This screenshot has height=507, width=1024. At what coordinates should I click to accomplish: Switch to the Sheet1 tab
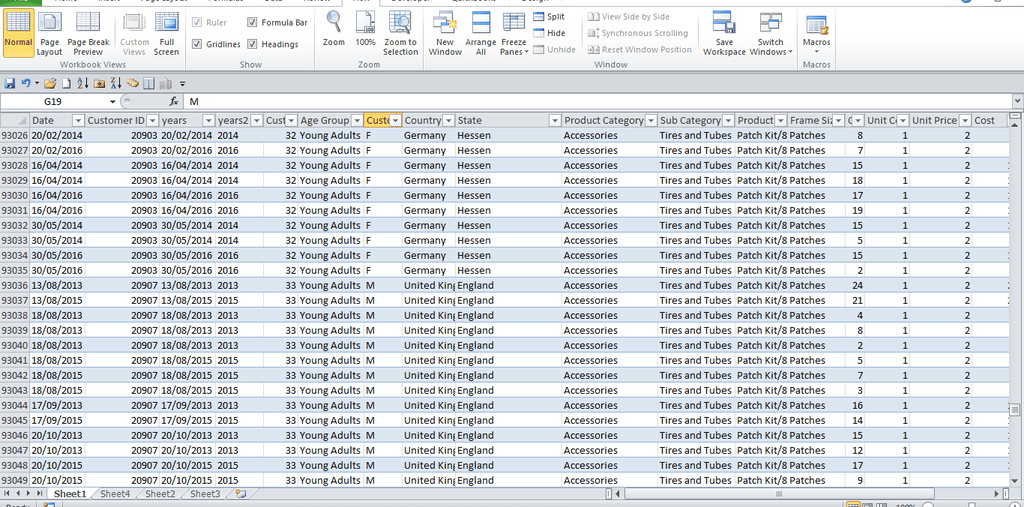point(70,494)
